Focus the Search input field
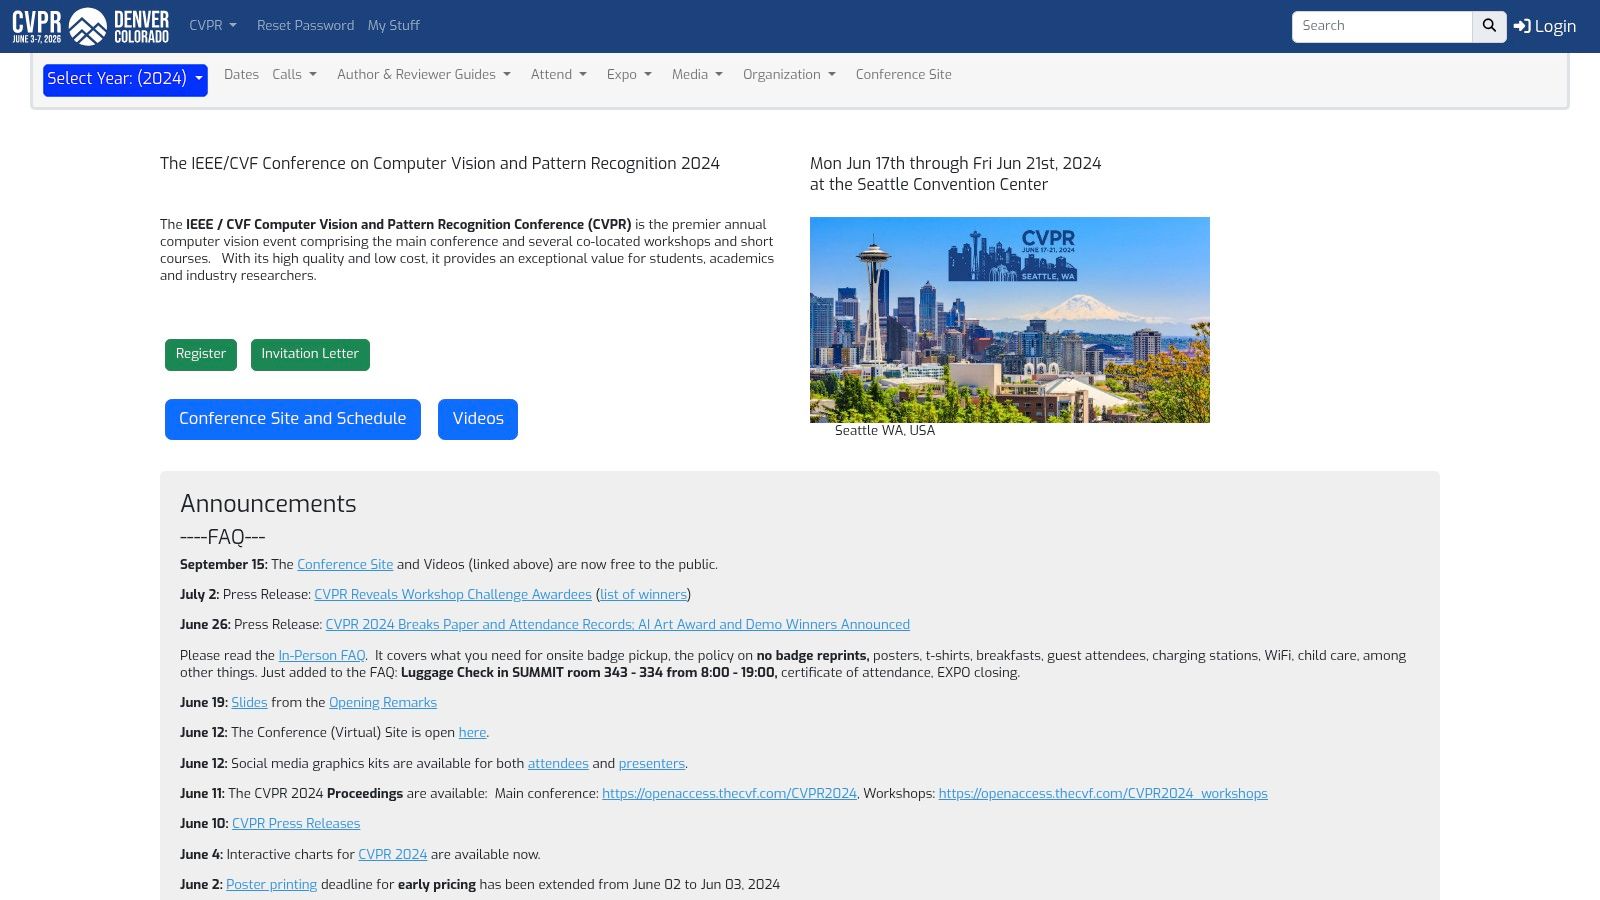The height and width of the screenshot is (900, 1600). tap(1381, 27)
